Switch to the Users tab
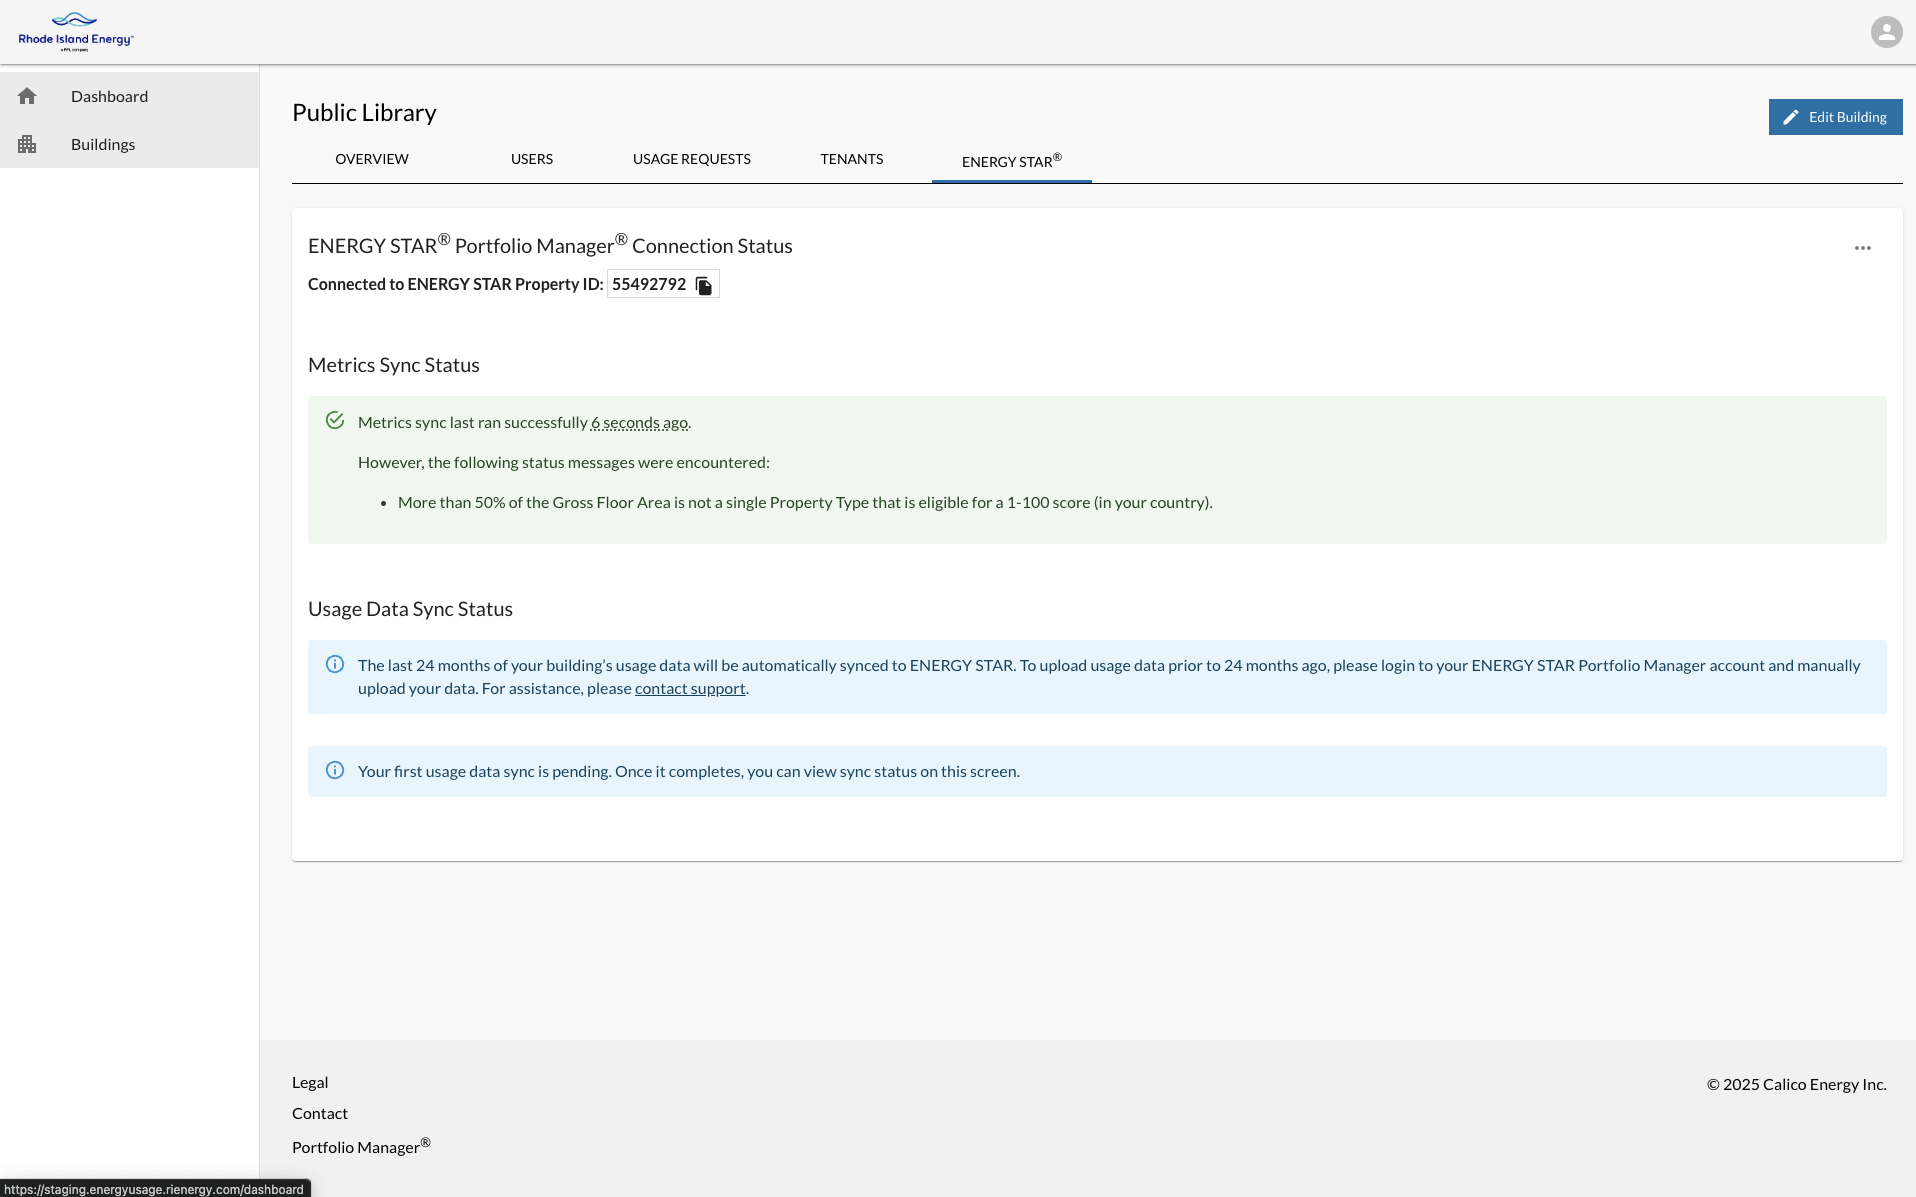The width and height of the screenshot is (1916, 1197). pos(532,159)
